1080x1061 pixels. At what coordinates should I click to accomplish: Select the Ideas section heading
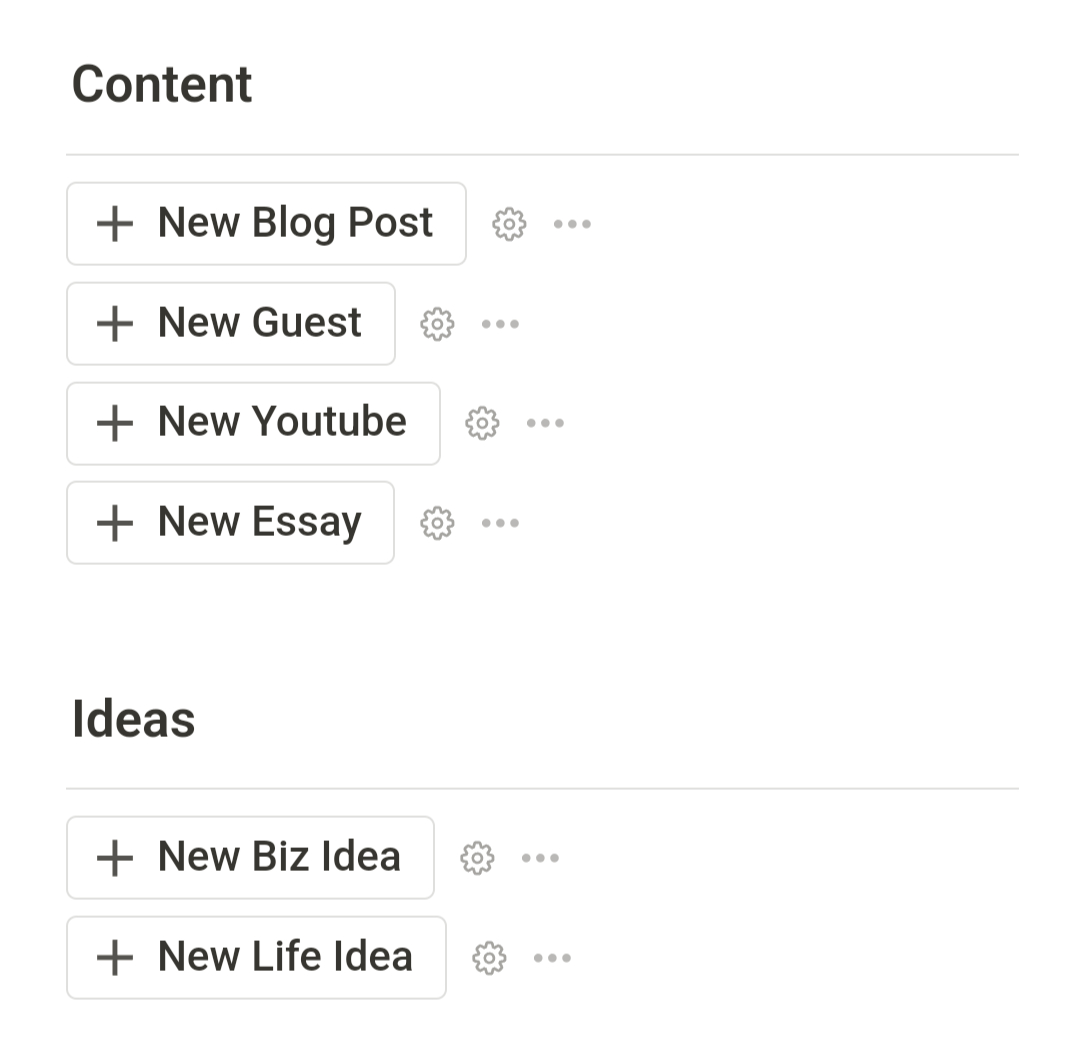(133, 719)
